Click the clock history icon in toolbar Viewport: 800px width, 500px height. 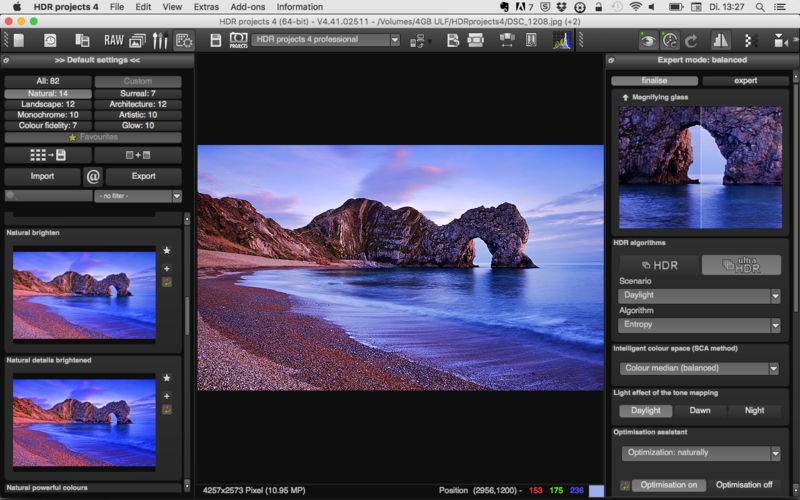[50, 40]
